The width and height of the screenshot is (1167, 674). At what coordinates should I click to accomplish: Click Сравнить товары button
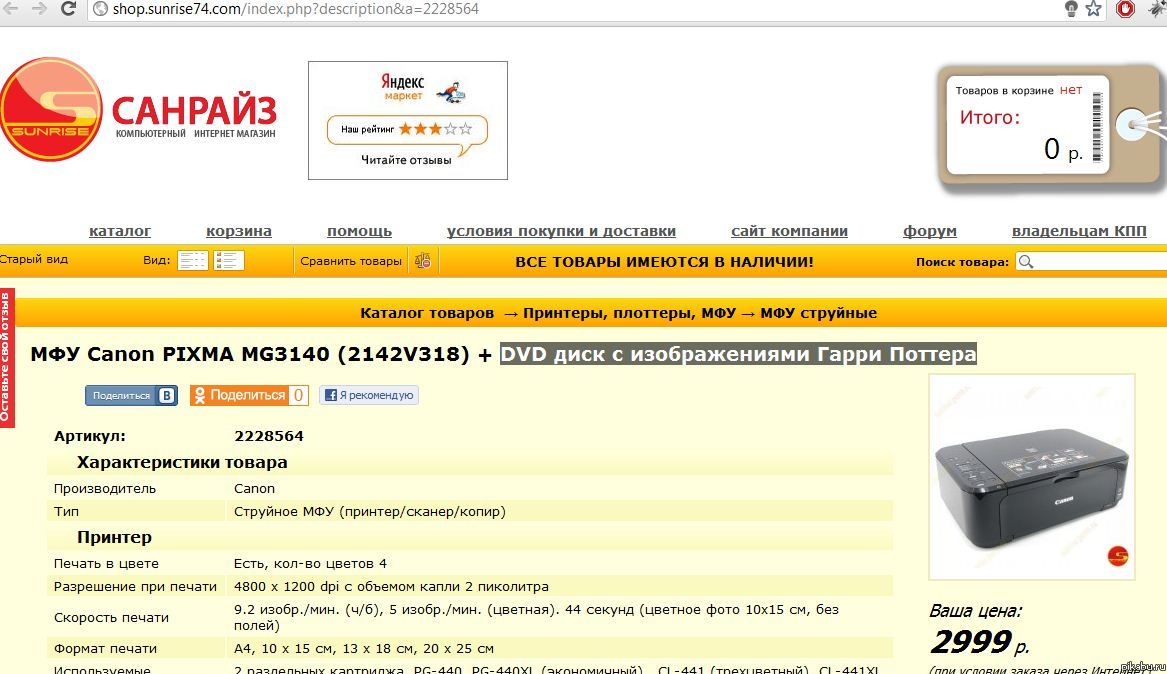coord(351,261)
